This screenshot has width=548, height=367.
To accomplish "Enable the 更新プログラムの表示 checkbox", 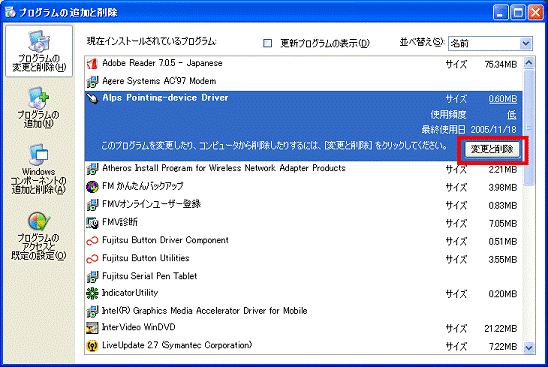I will pyautogui.click(x=267, y=43).
